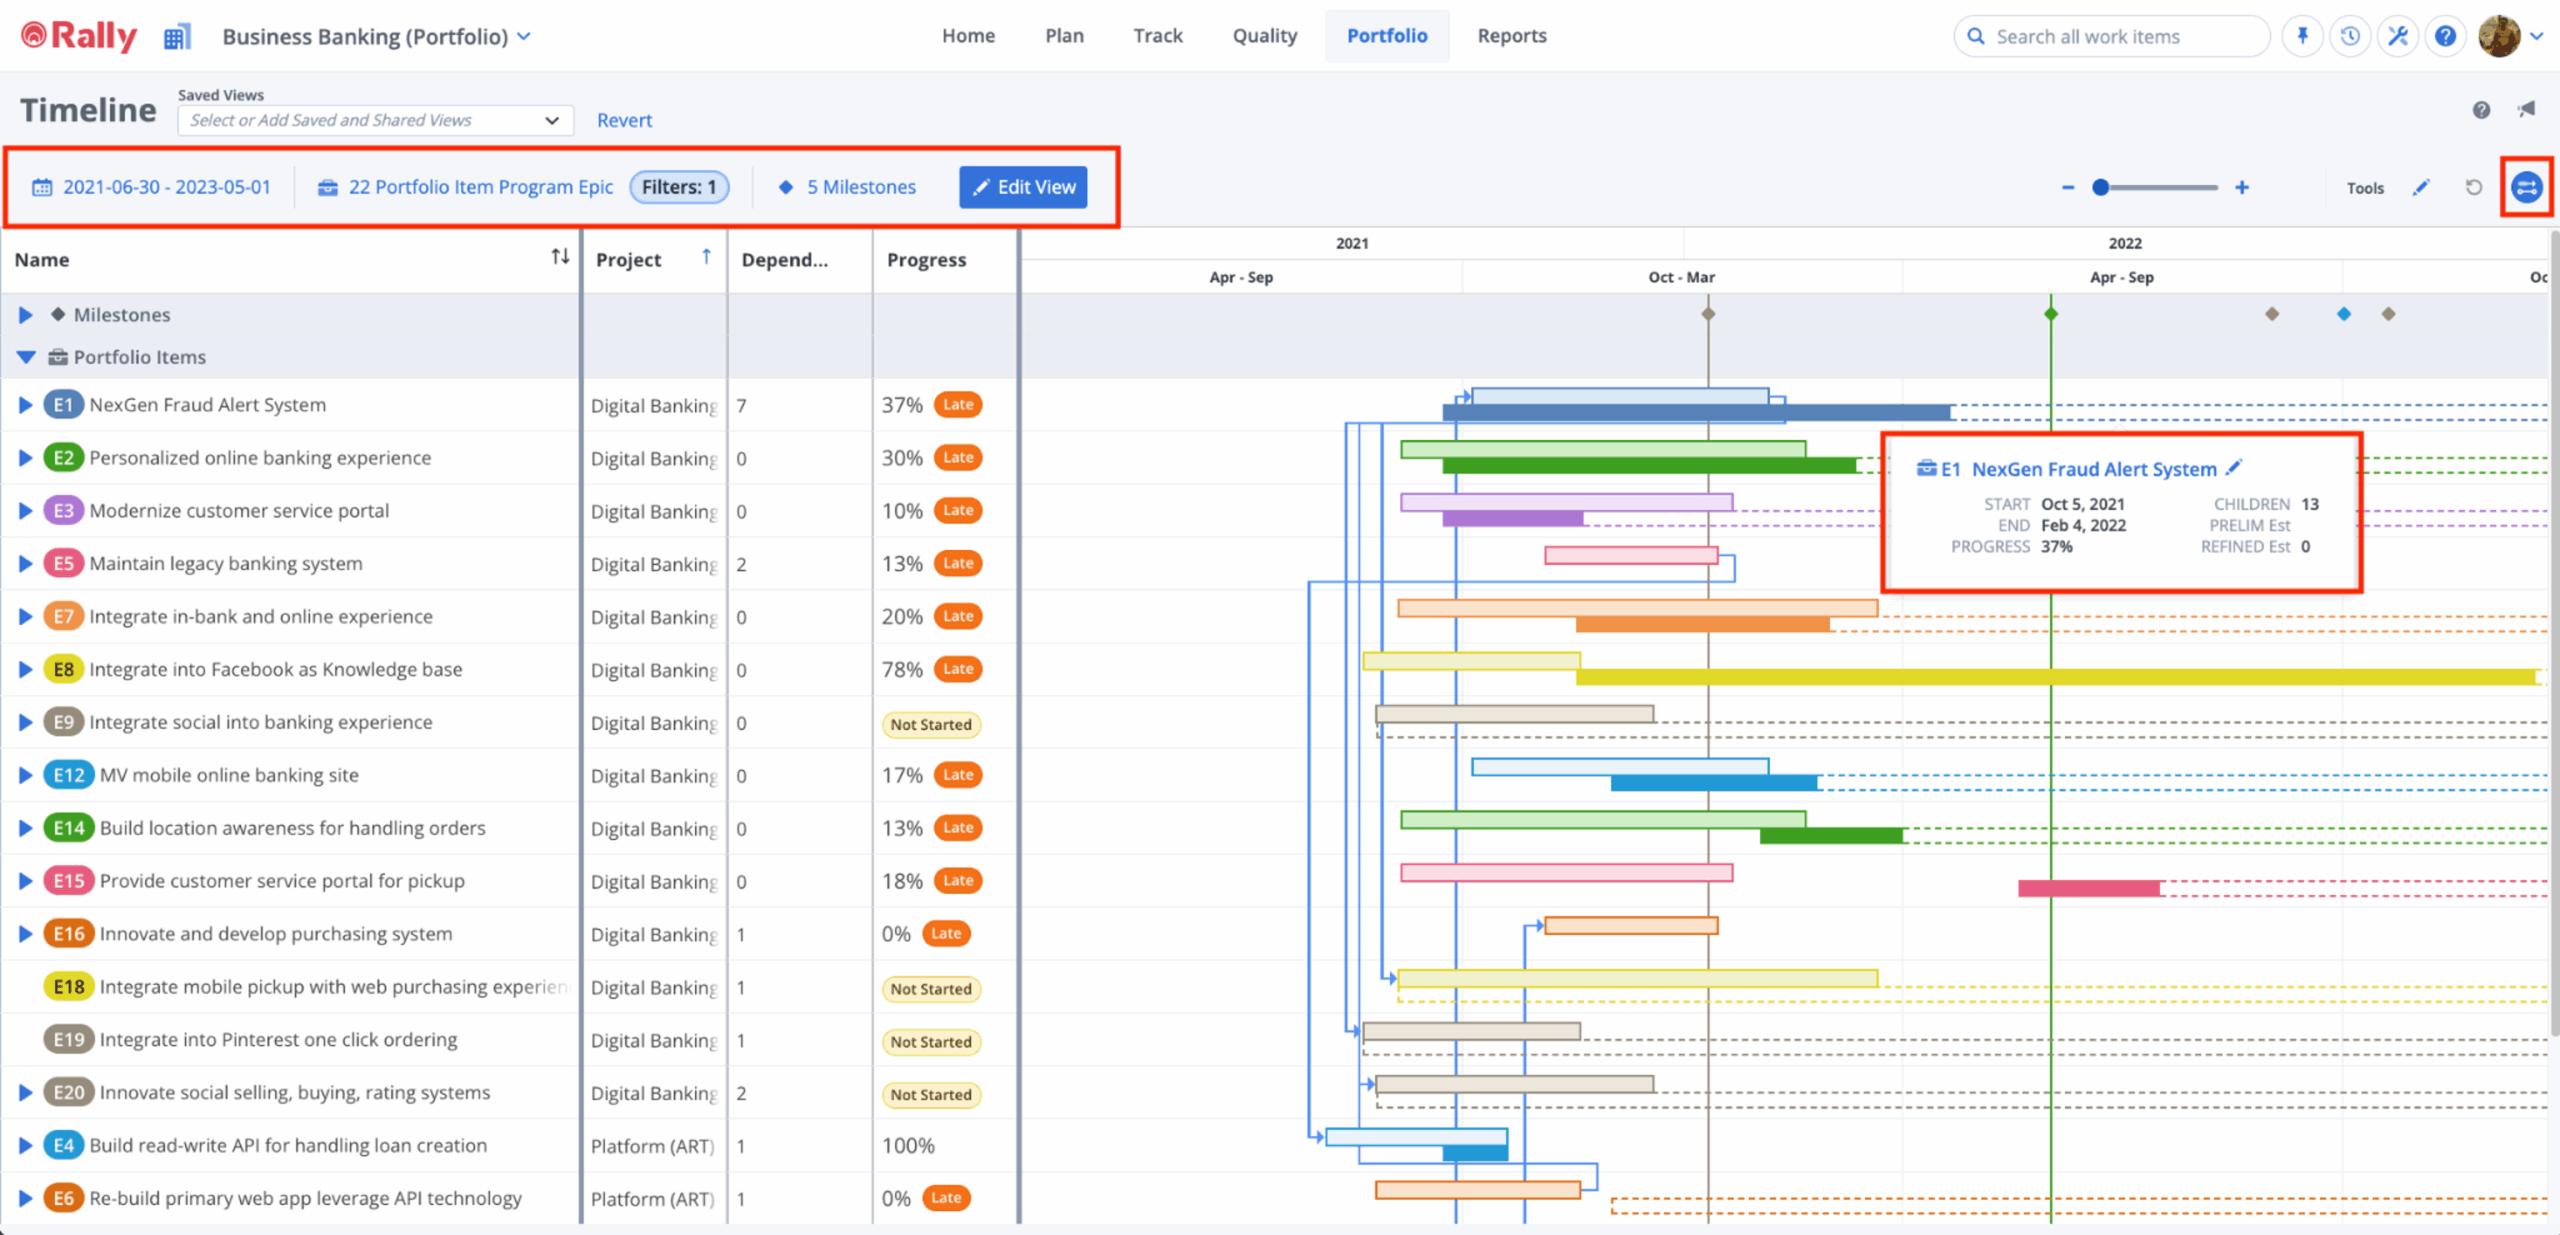This screenshot has height=1235, width=2560.
Task: Open the Saved Views dropdown
Action: (x=375, y=120)
